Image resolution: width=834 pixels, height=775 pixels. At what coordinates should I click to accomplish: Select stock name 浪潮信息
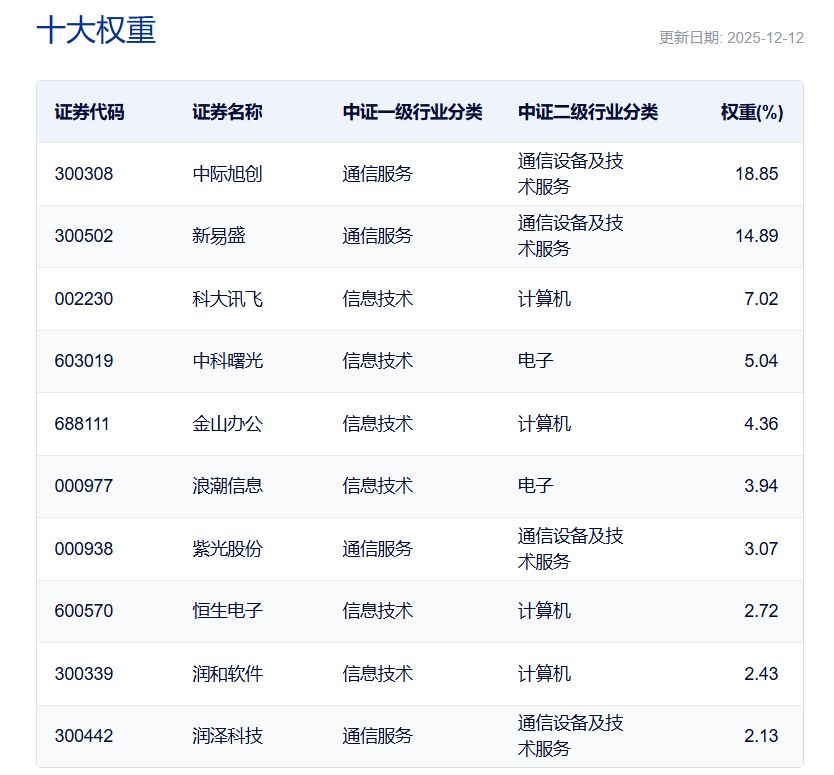coord(227,486)
